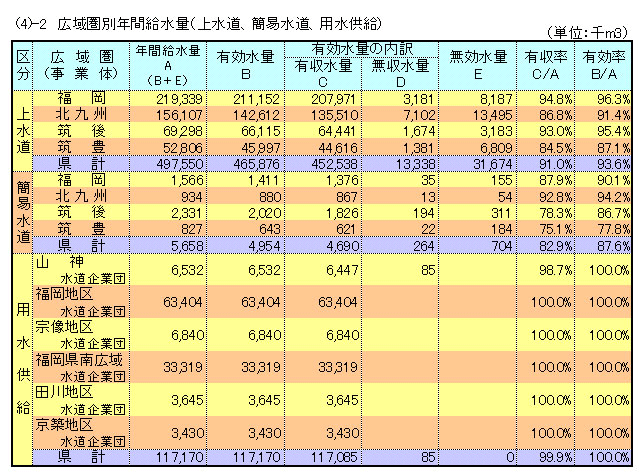Viewport: 643px width, 472px height.
Task: Click value 69,298
Action: 182,131
